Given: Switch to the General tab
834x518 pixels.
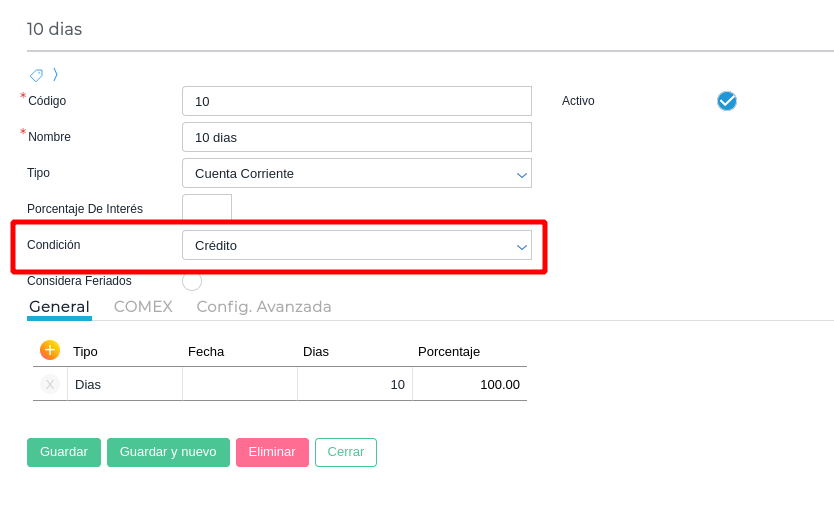Looking at the screenshot, I should coord(59,307).
